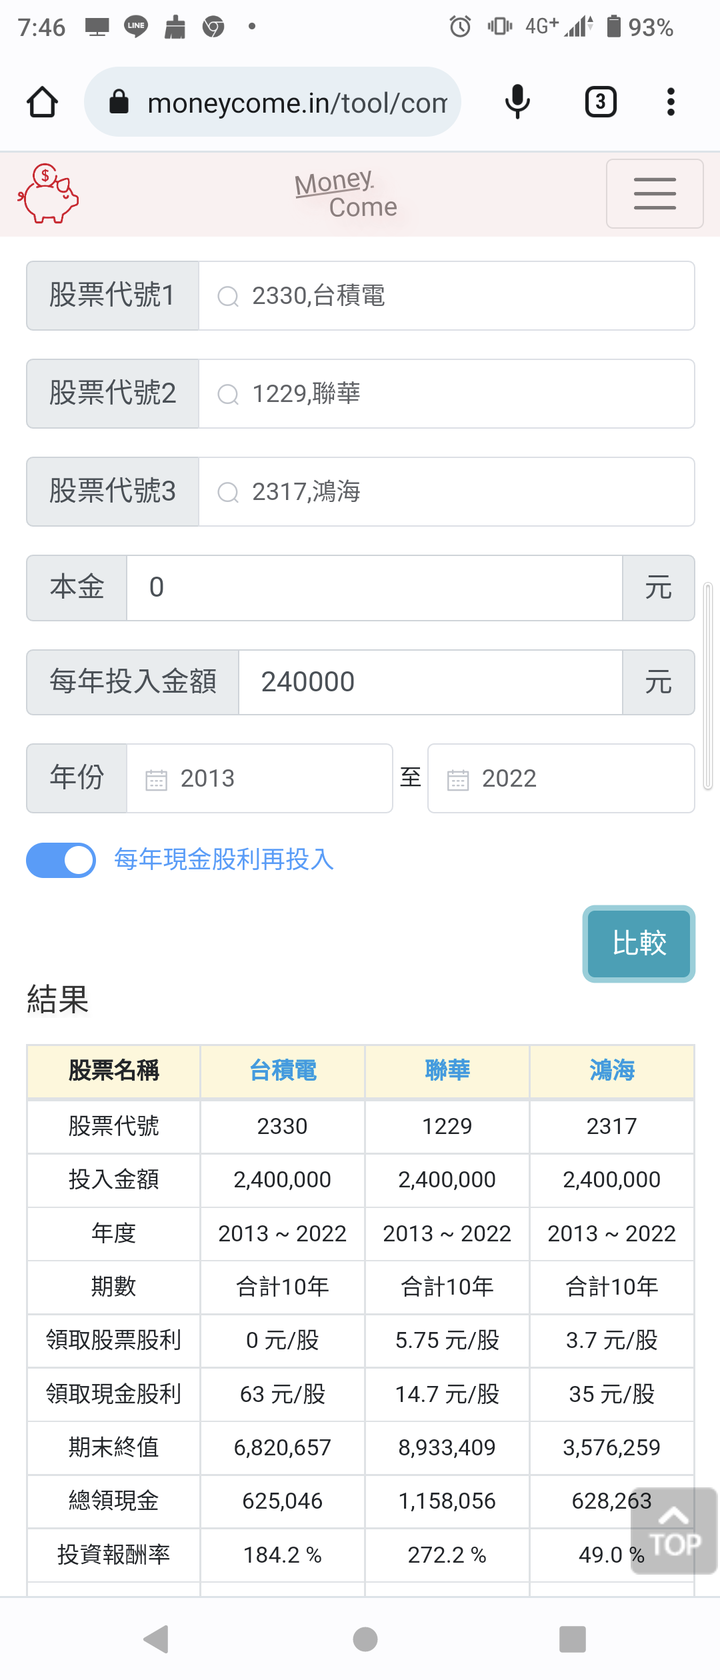This screenshot has height=1680, width=720.
Task: Tap the 每年投入金額 input field
Action: [x=430, y=683]
